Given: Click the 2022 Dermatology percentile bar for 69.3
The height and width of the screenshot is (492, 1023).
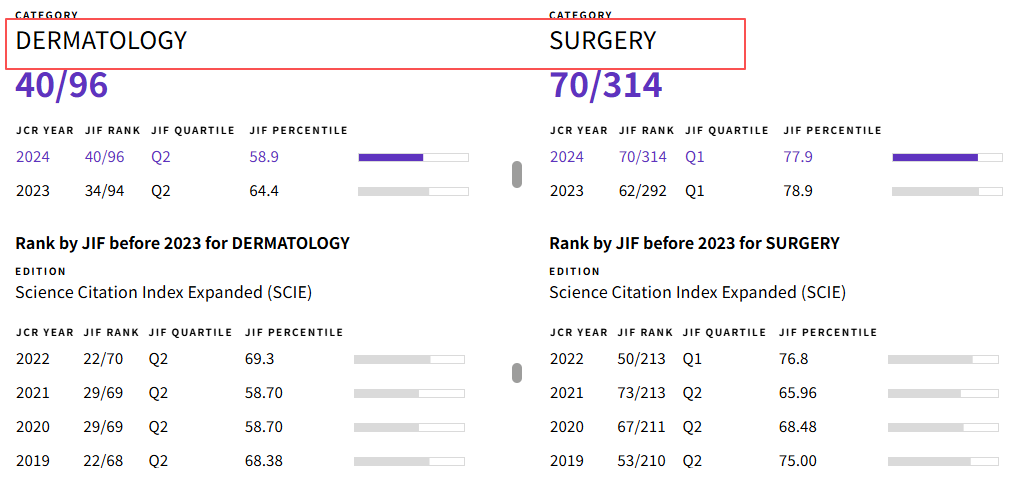Looking at the screenshot, I should point(409,359).
